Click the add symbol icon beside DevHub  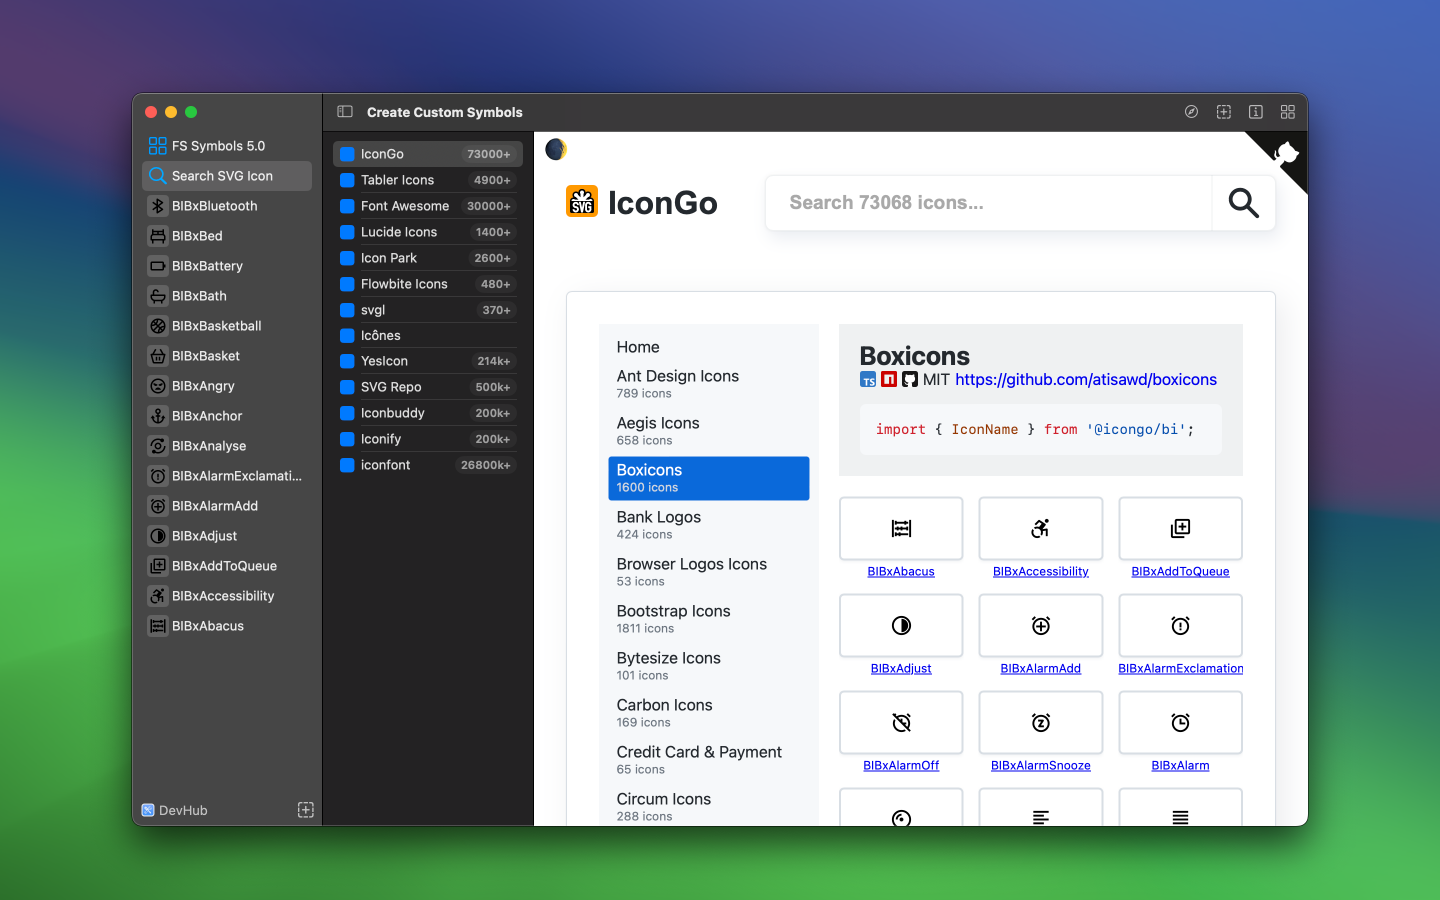[306, 810]
